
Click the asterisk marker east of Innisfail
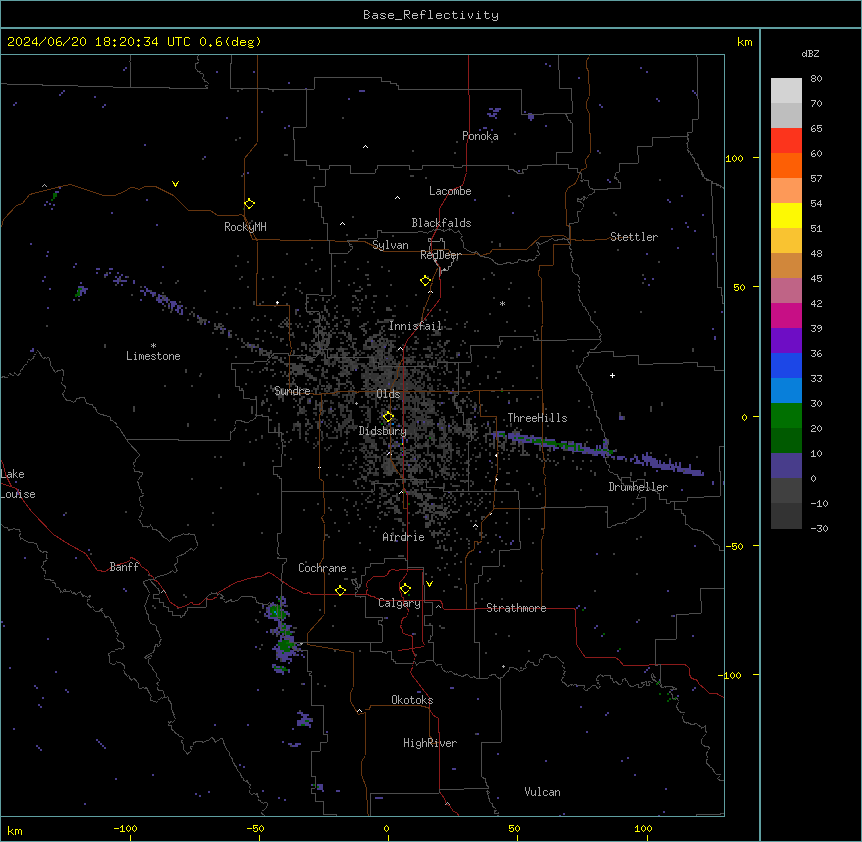[502, 303]
